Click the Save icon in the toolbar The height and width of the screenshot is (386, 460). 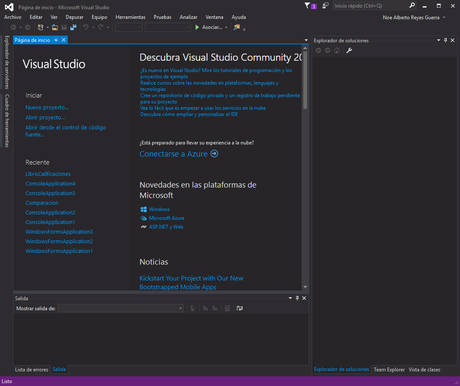64,27
